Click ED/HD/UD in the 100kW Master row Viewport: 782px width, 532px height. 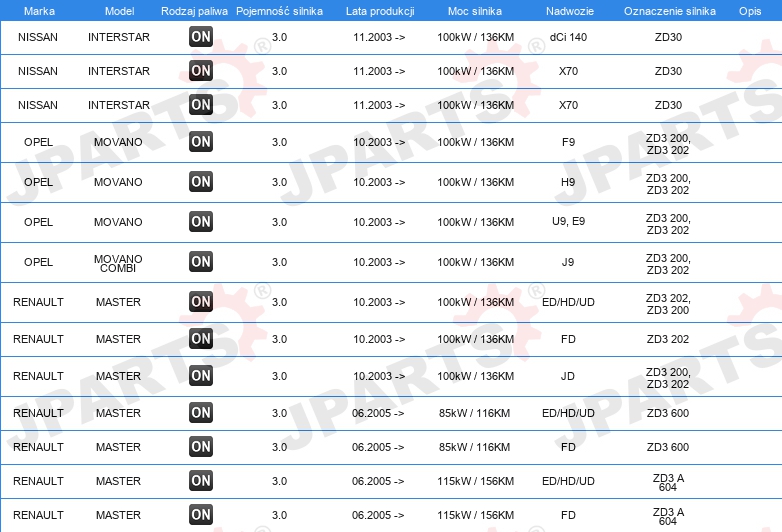[x=568, y=302]
